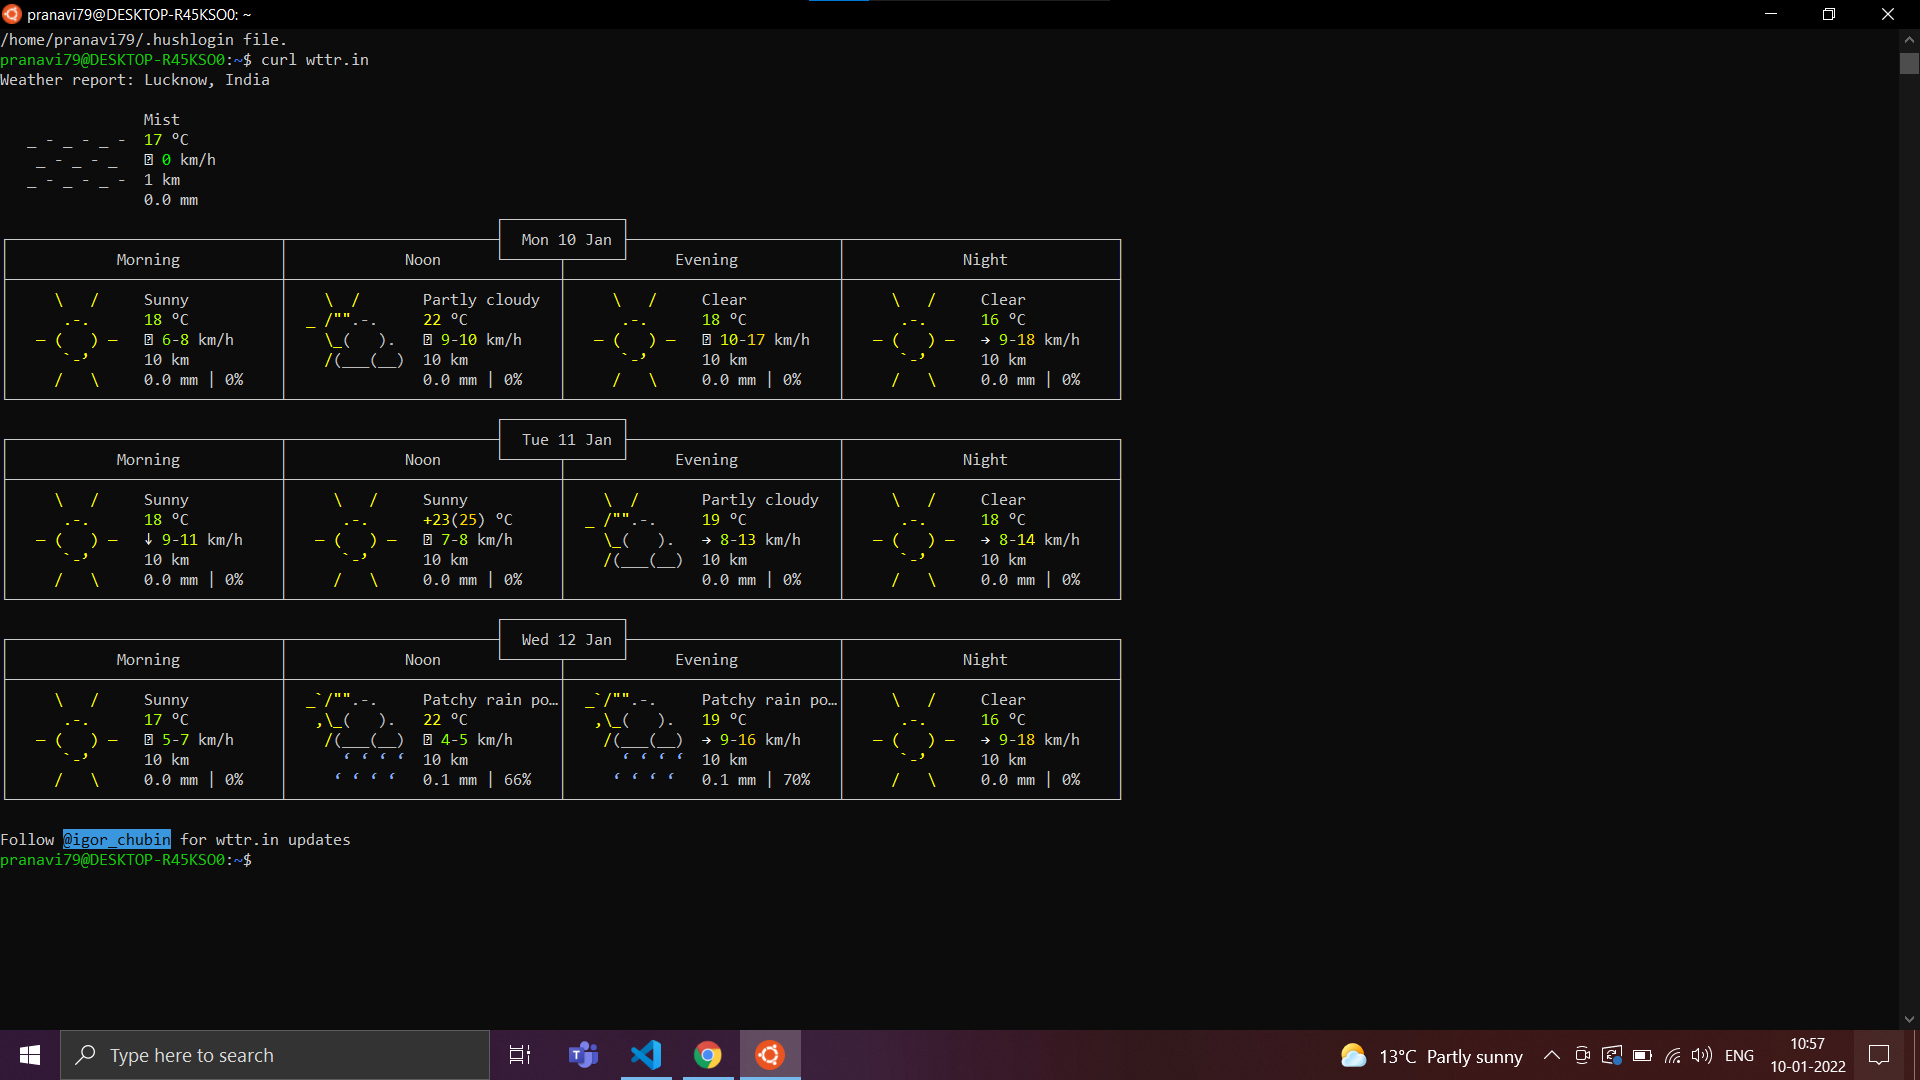Image resolution: width=1920 pixels, height=1080 pixels.
Task: Click the ENG language indicator
Action: pyautogui.click(x=1739, y=1055)
